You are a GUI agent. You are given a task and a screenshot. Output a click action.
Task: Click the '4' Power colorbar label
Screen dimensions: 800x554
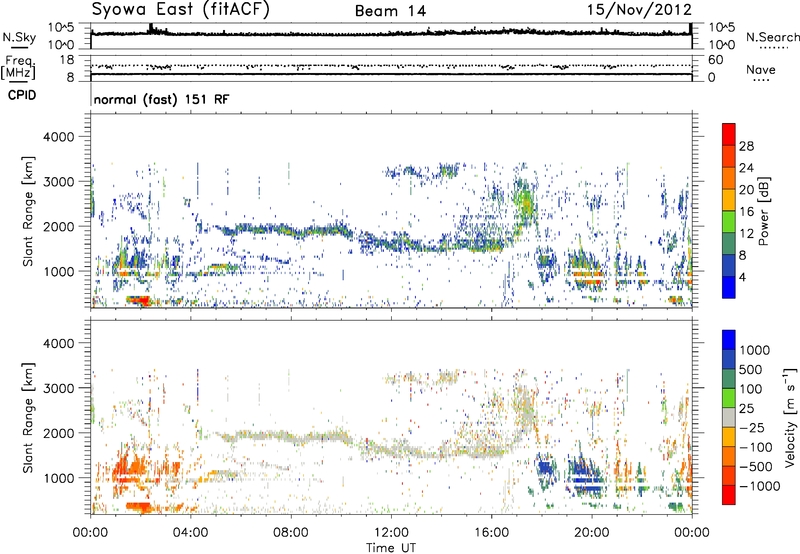[x=742, y=277]
